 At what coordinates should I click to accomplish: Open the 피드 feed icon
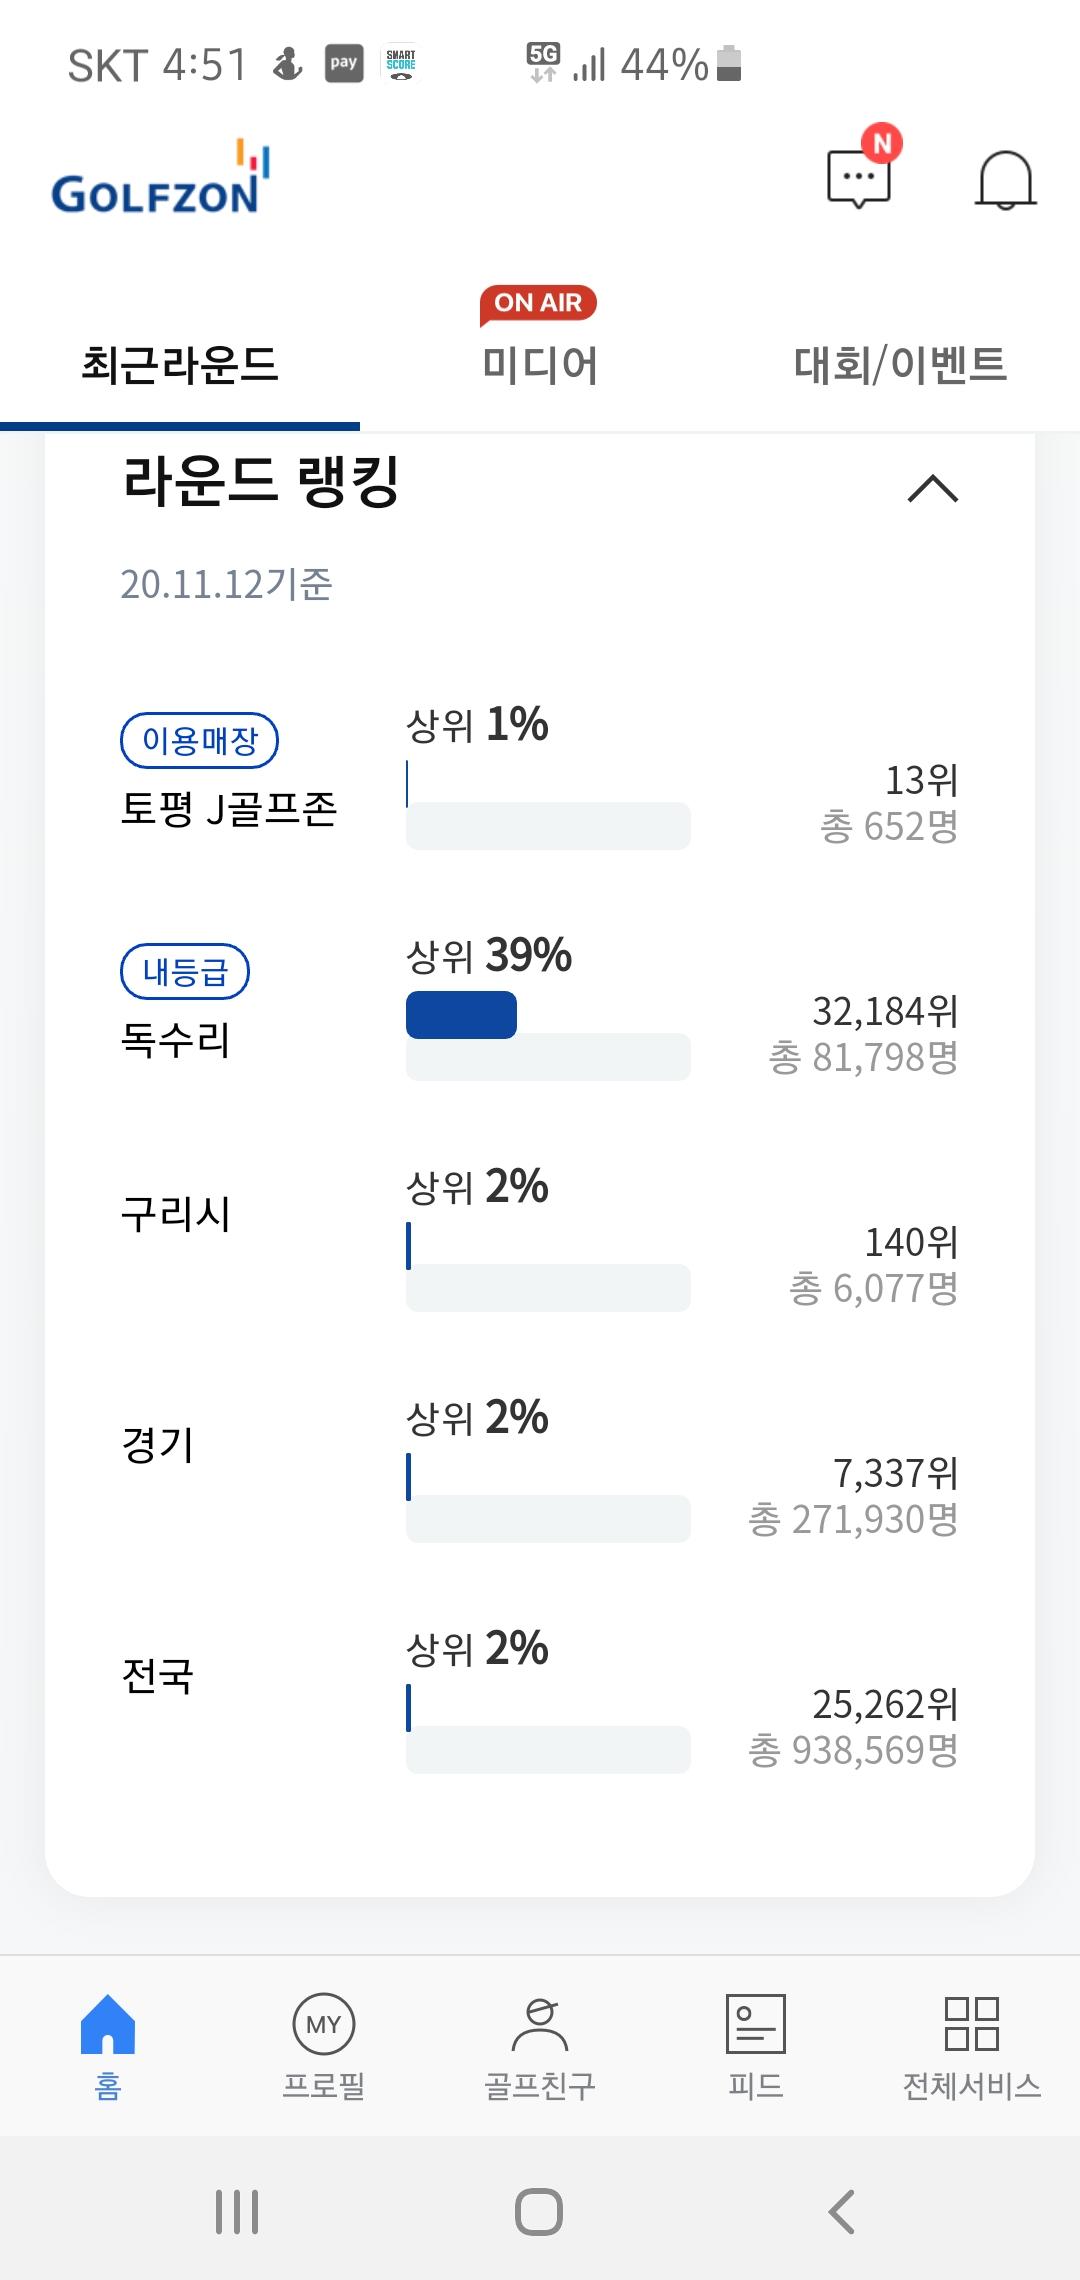click(756, 2025)
